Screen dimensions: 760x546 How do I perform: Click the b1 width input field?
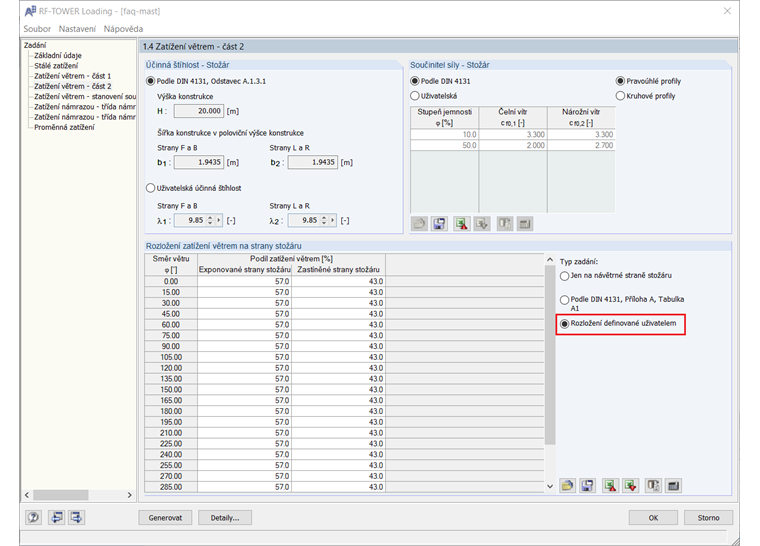pos(199,162)
